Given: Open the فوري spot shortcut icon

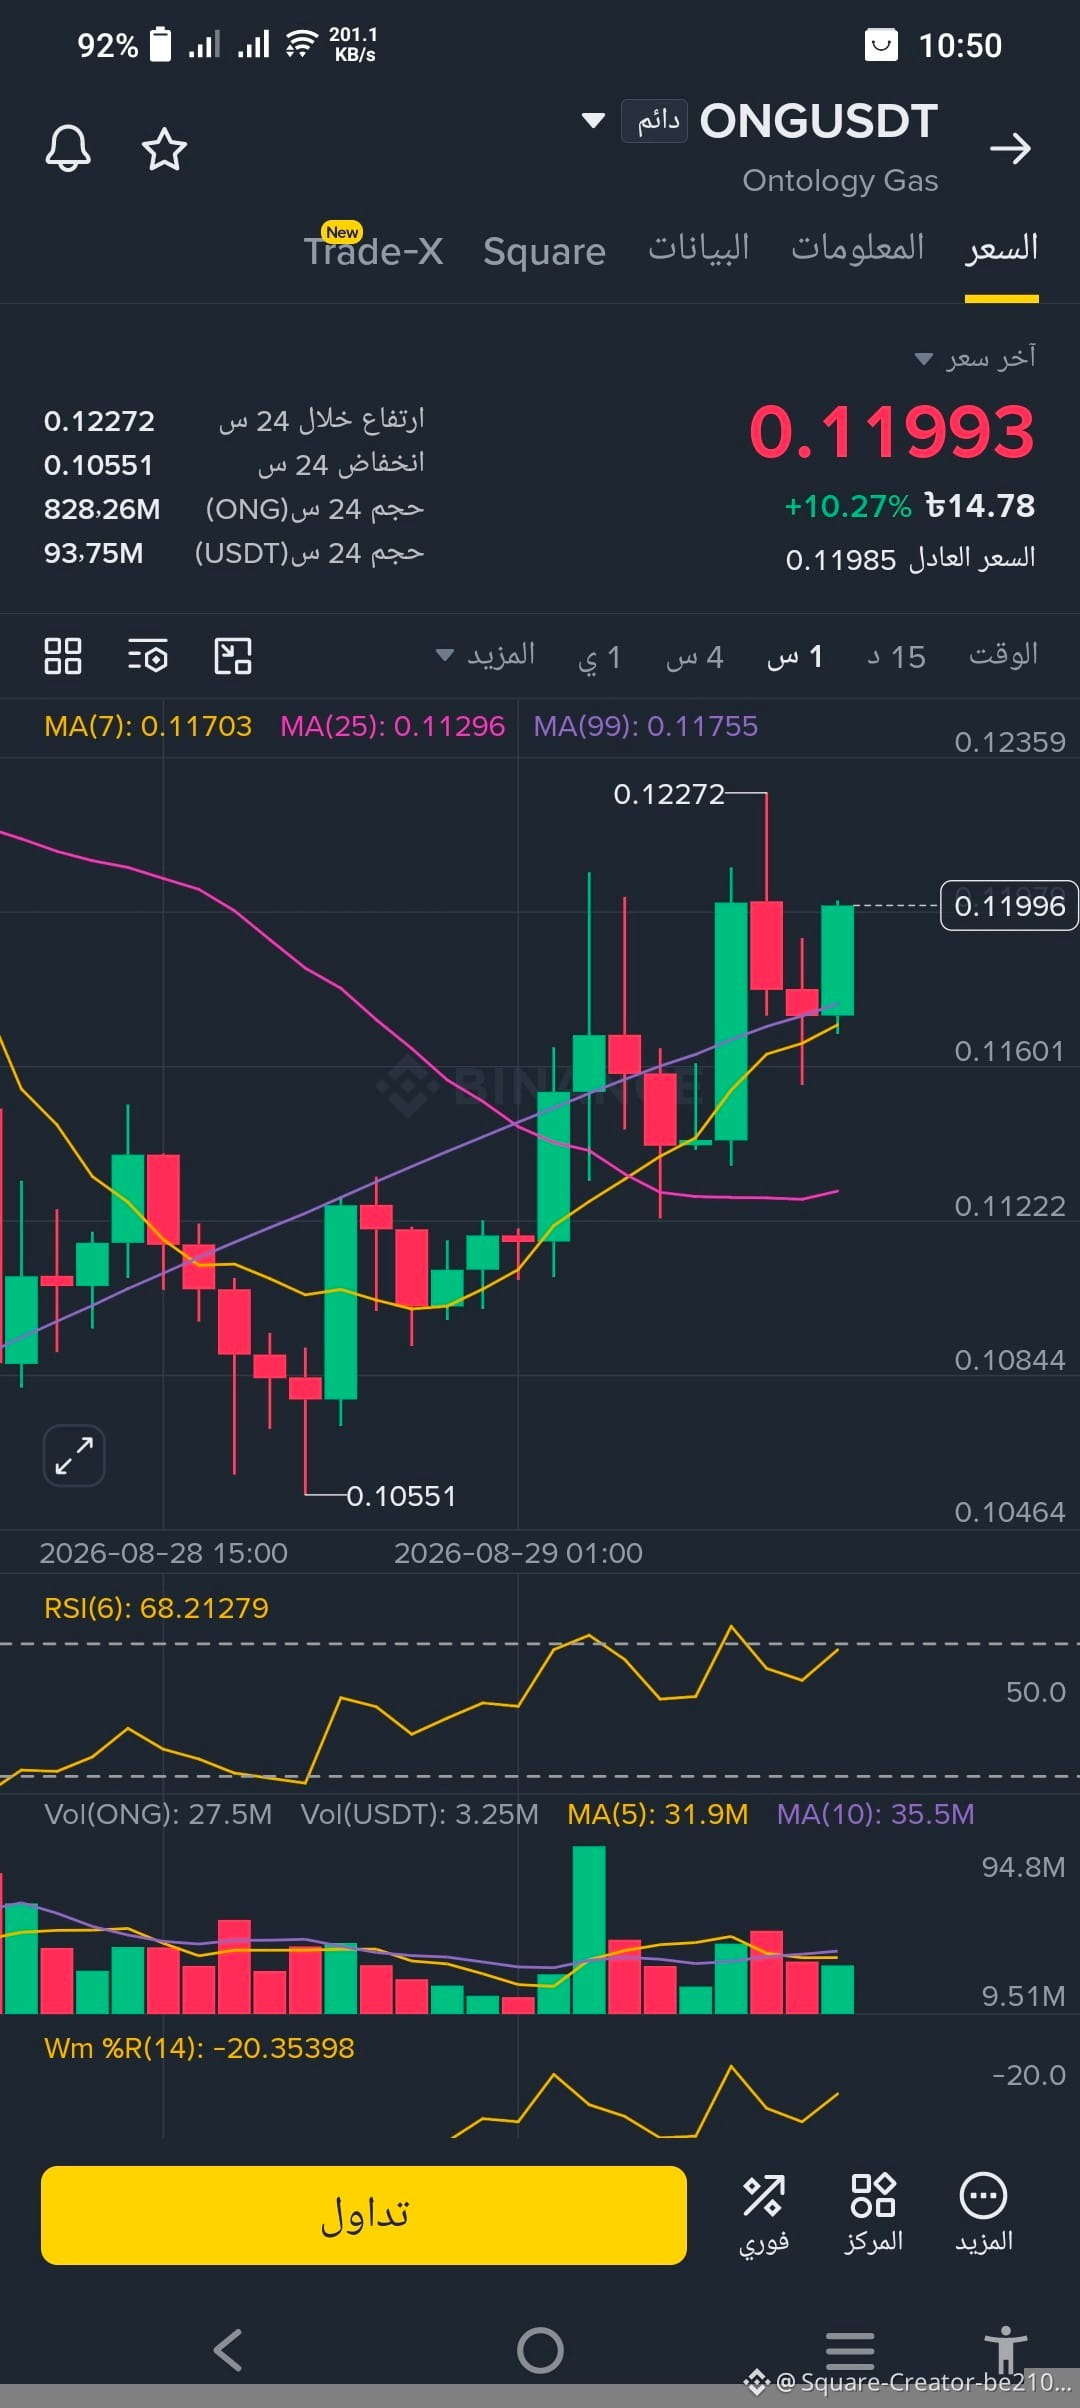Looking at the screenshot, I should tap(764, 2214).
